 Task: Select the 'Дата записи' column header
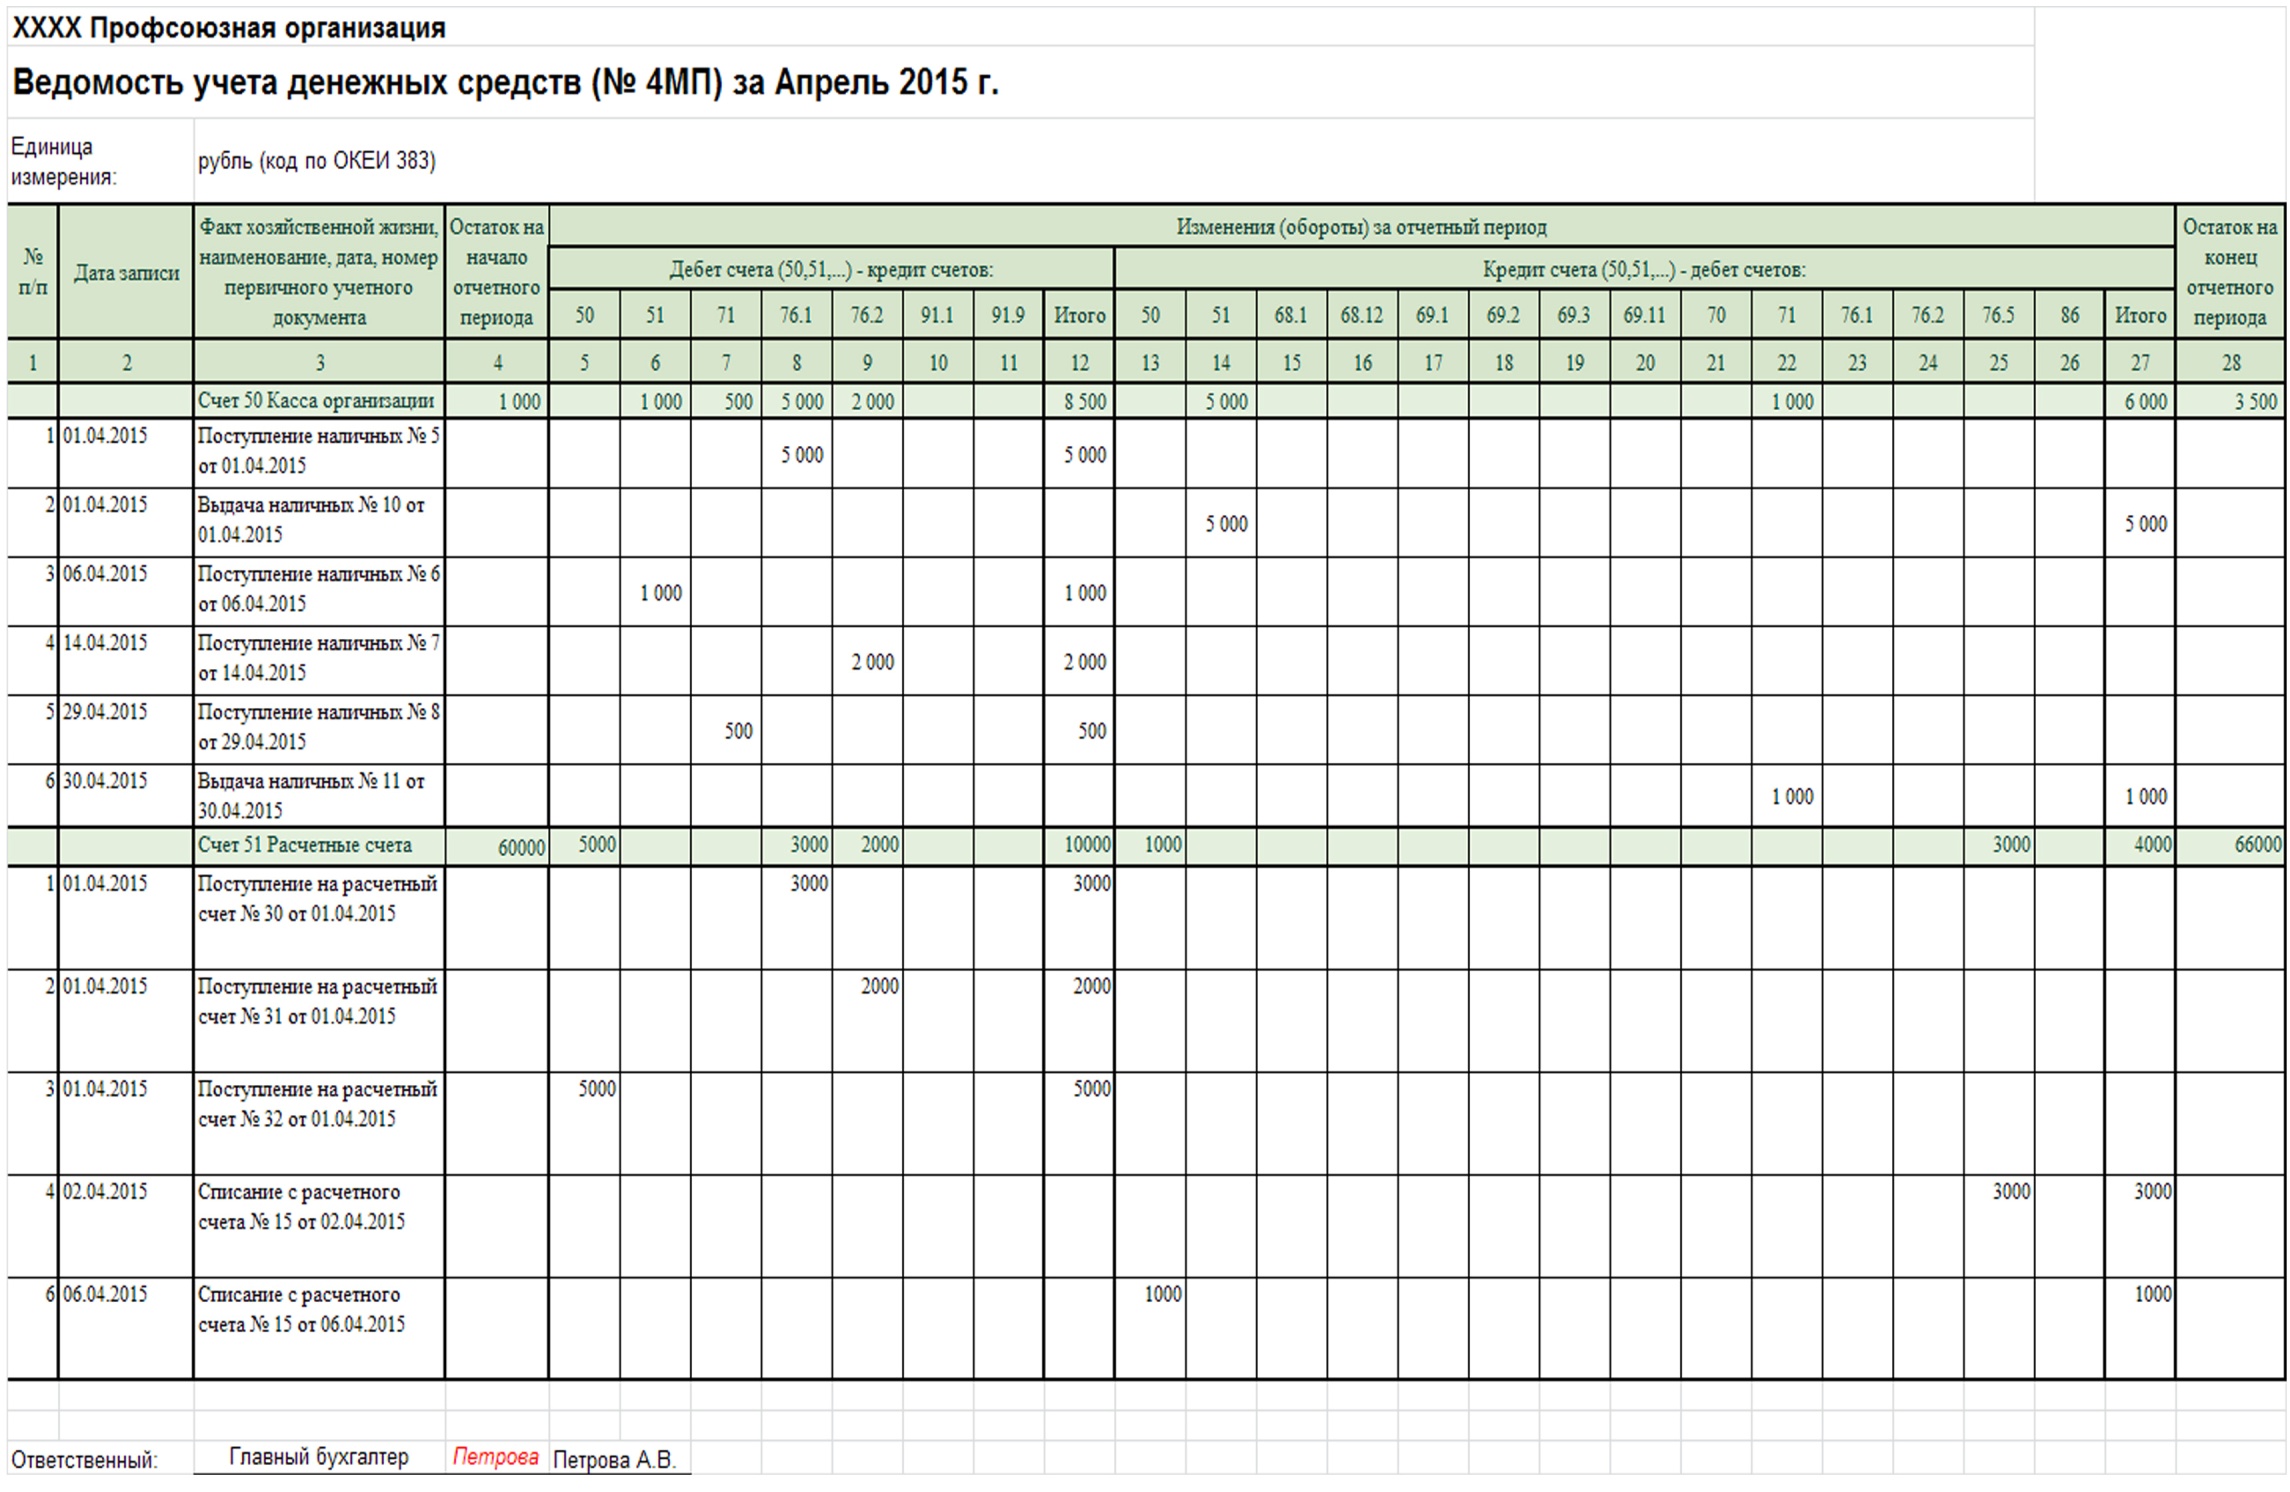point(126,272)
